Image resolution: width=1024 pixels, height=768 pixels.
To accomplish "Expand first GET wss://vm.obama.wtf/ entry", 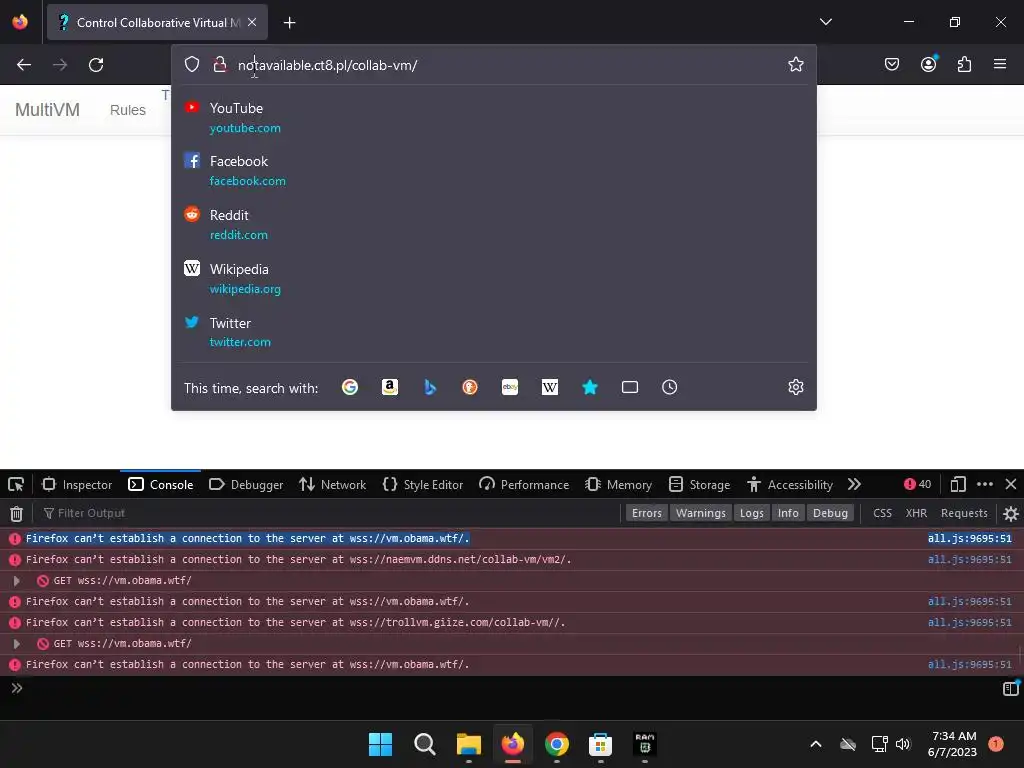I will pos(17,581).
